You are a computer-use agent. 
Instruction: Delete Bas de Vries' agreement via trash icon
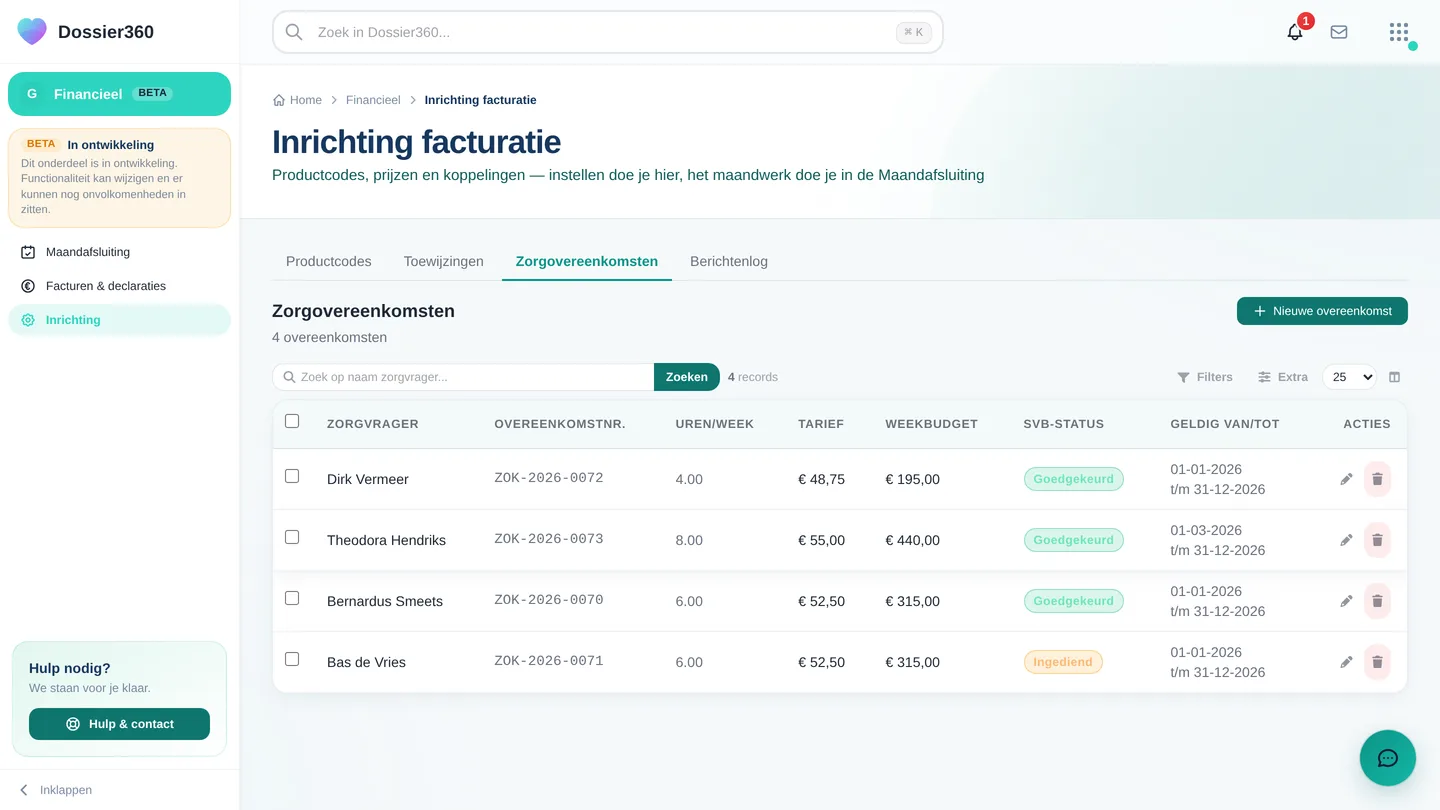[1377, 662]
